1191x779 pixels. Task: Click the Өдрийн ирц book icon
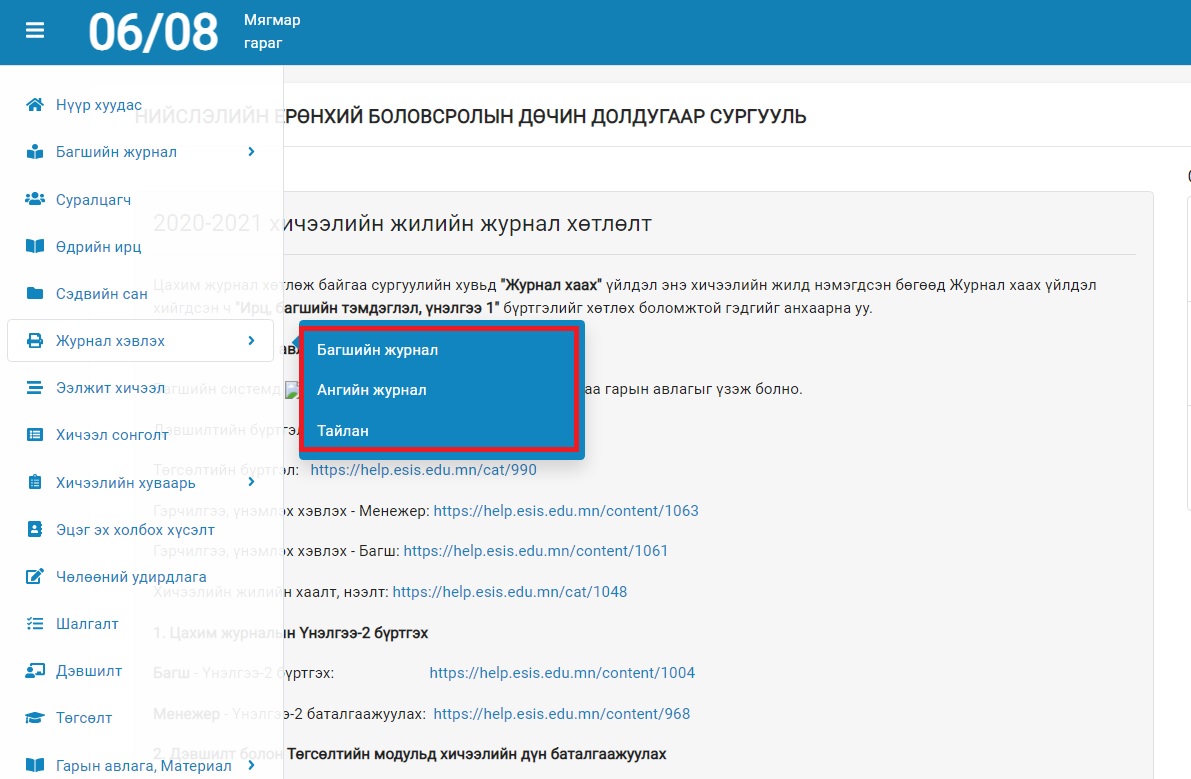(x=35, y=246)
